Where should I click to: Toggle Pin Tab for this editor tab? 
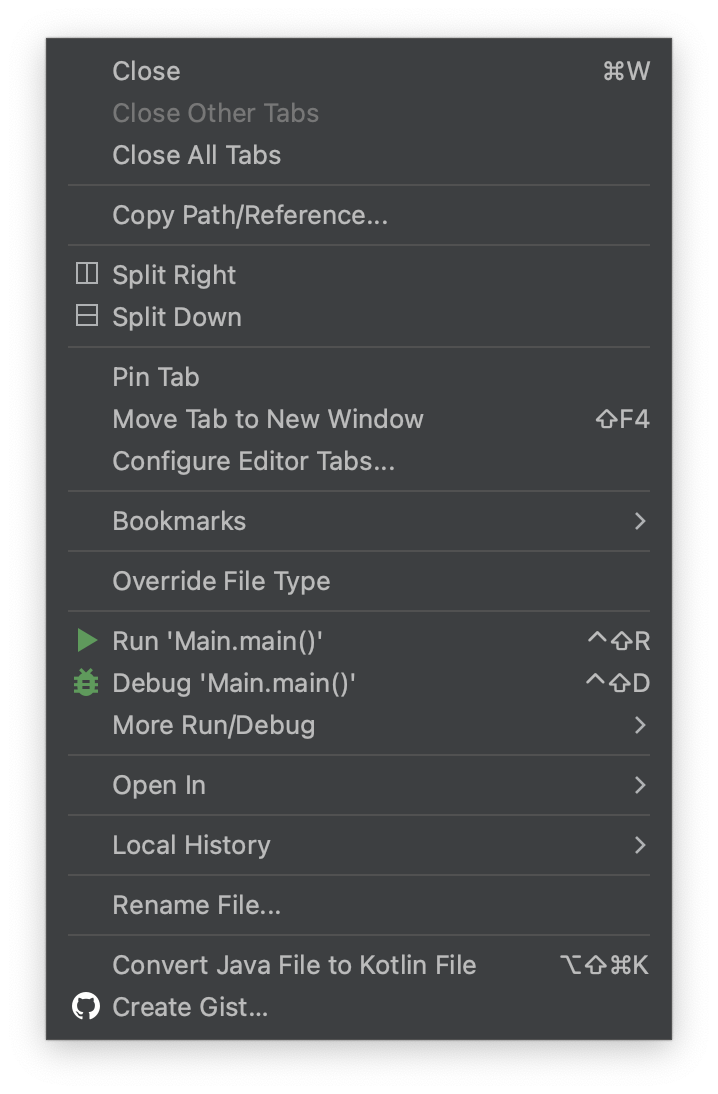[359, 377]
